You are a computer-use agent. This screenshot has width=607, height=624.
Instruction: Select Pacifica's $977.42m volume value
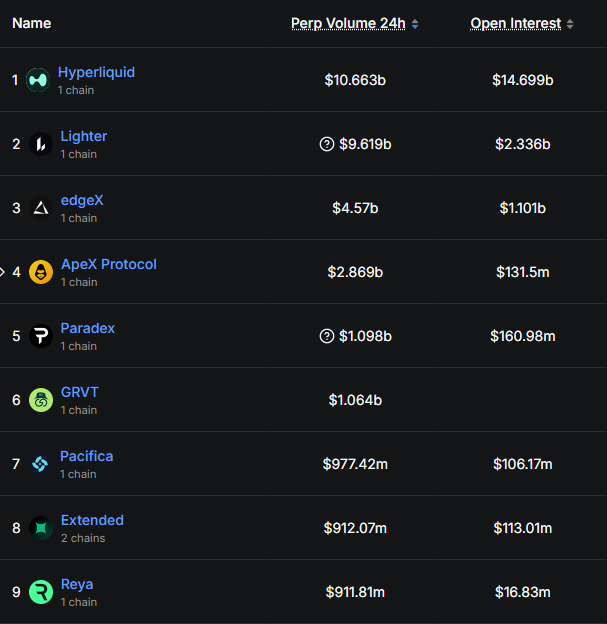coord(355,464)
